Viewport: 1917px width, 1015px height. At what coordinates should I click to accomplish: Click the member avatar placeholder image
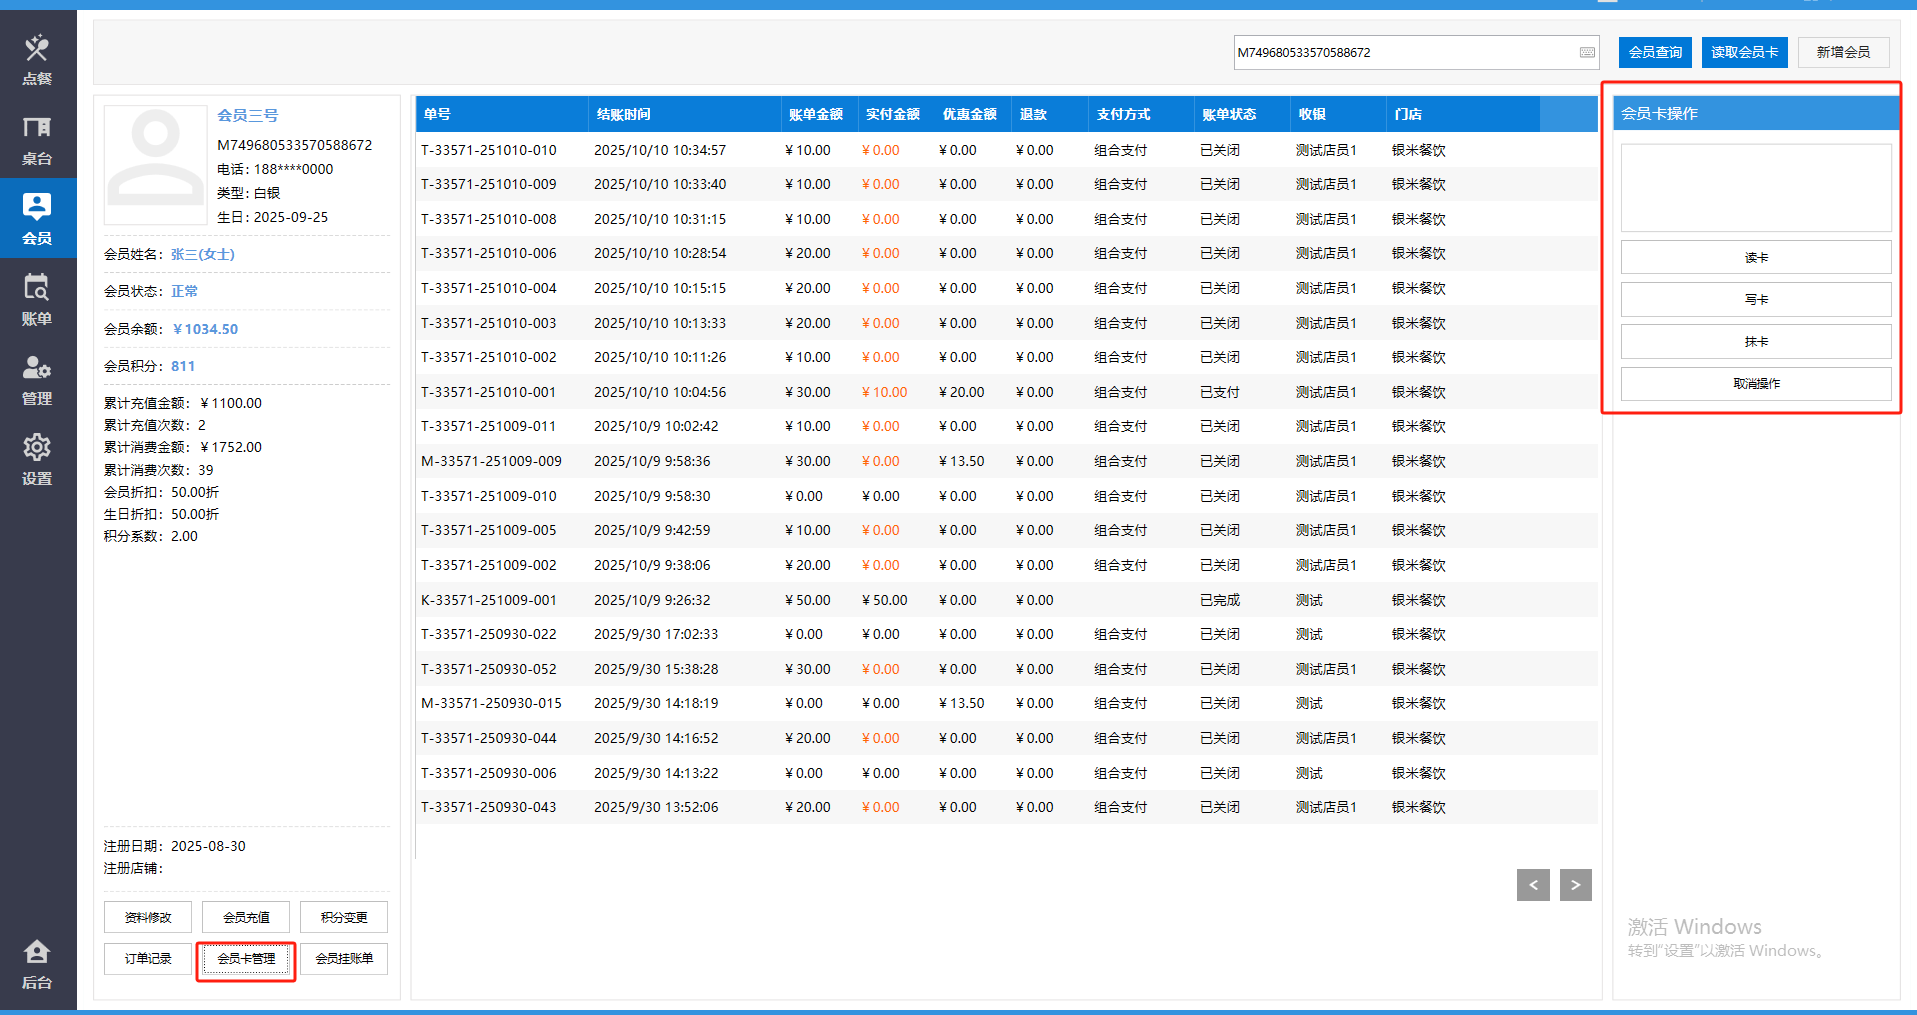pyautogui.click(x=155, y=165)
